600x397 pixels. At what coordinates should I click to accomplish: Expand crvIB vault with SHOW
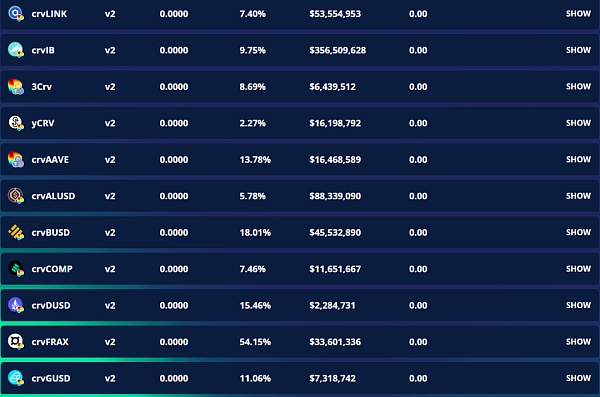(x=578, y=50)
